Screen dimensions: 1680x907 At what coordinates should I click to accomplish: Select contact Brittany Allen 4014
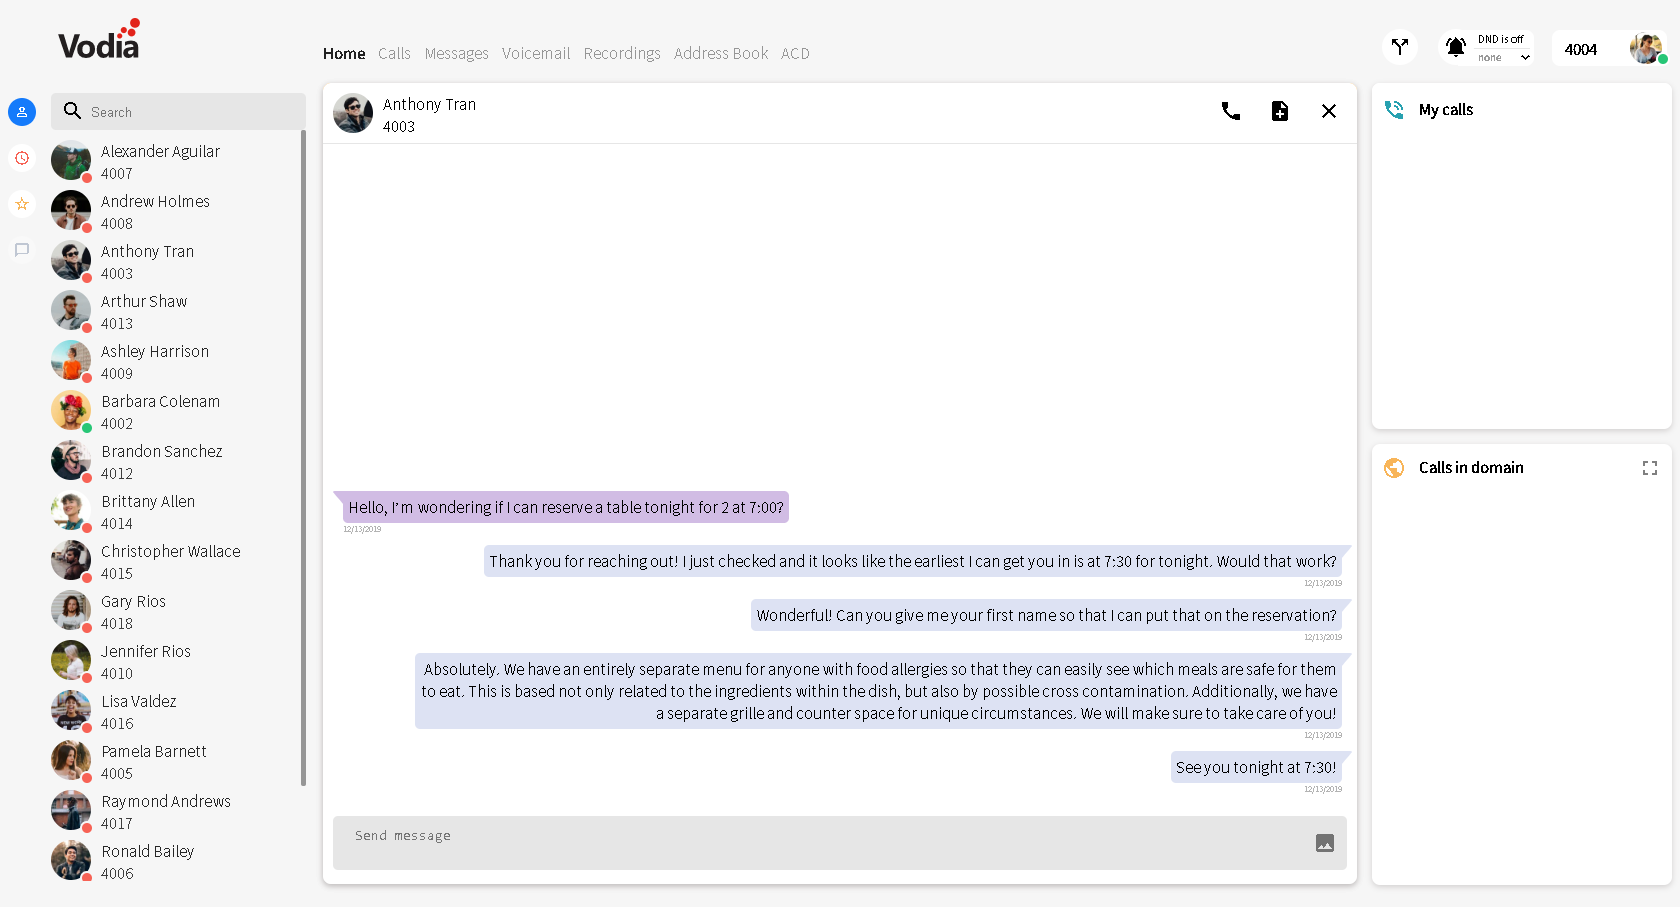(176, 512)
